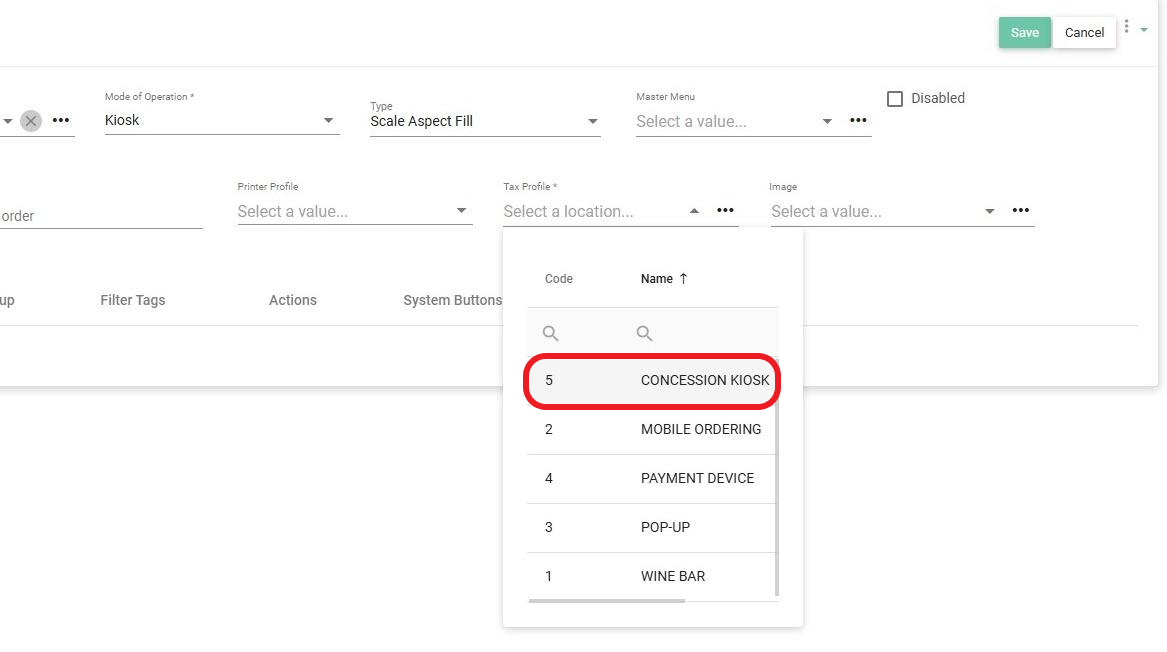Open the Type dropdown showing Scale Aspect Fill
Viewport: 1167px width, 652px height.
click(x=593, y=122)
